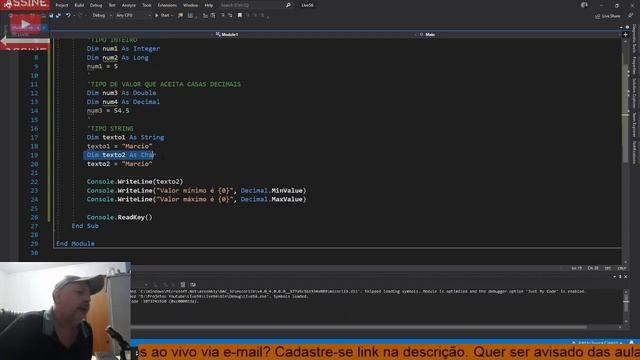This screenshot has height=360, width=640.
Task: Click the user account avatar icon
Action: (584, 5)
